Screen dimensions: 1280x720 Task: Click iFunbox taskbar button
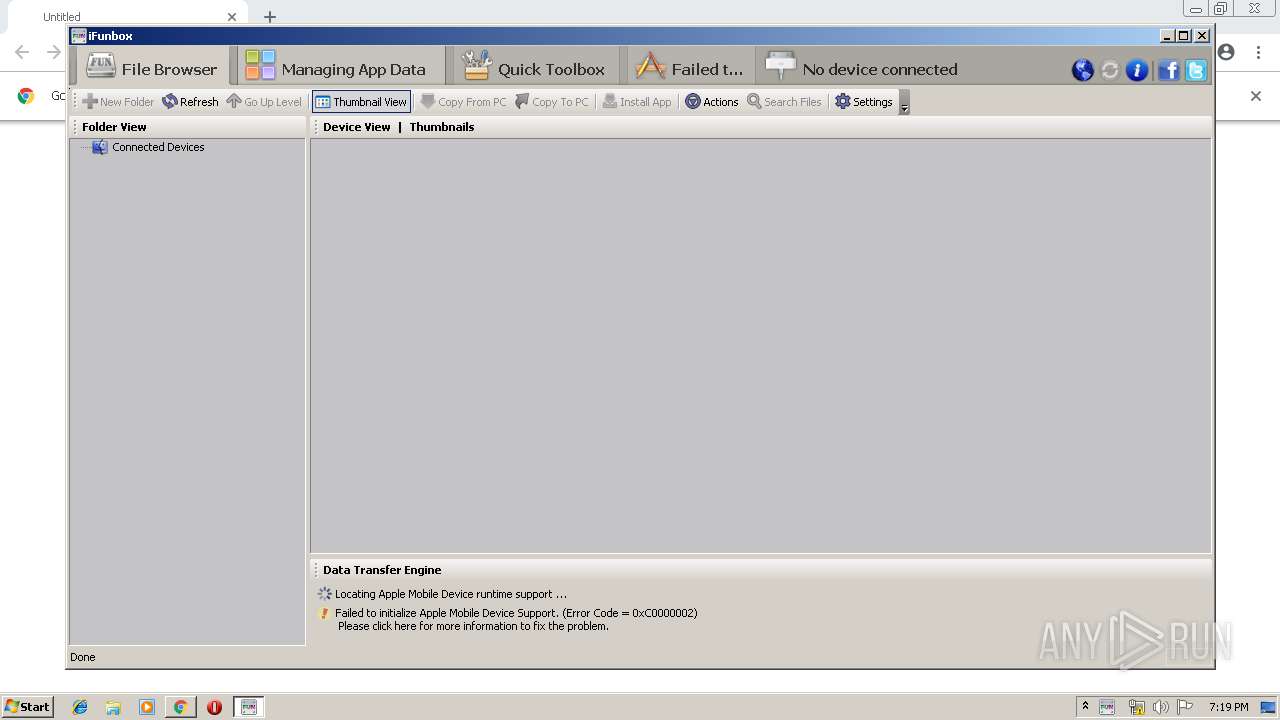click(249, 707)
